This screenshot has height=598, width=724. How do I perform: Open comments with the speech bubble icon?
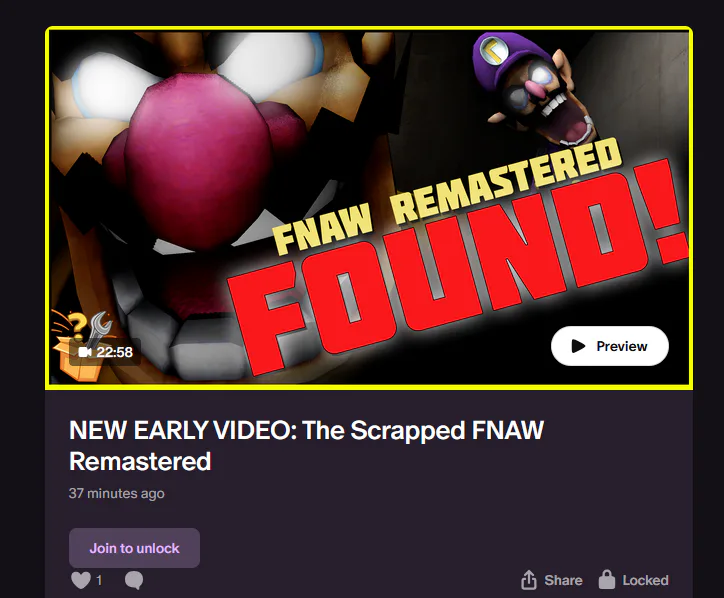tap(134, 580)
